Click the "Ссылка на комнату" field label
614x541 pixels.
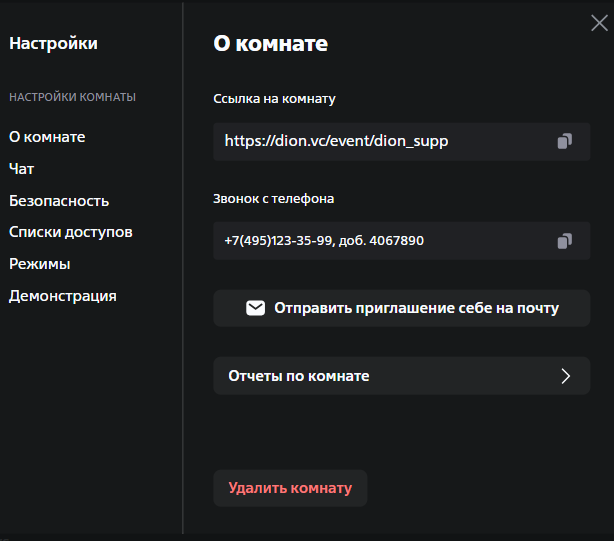[274, 99]
